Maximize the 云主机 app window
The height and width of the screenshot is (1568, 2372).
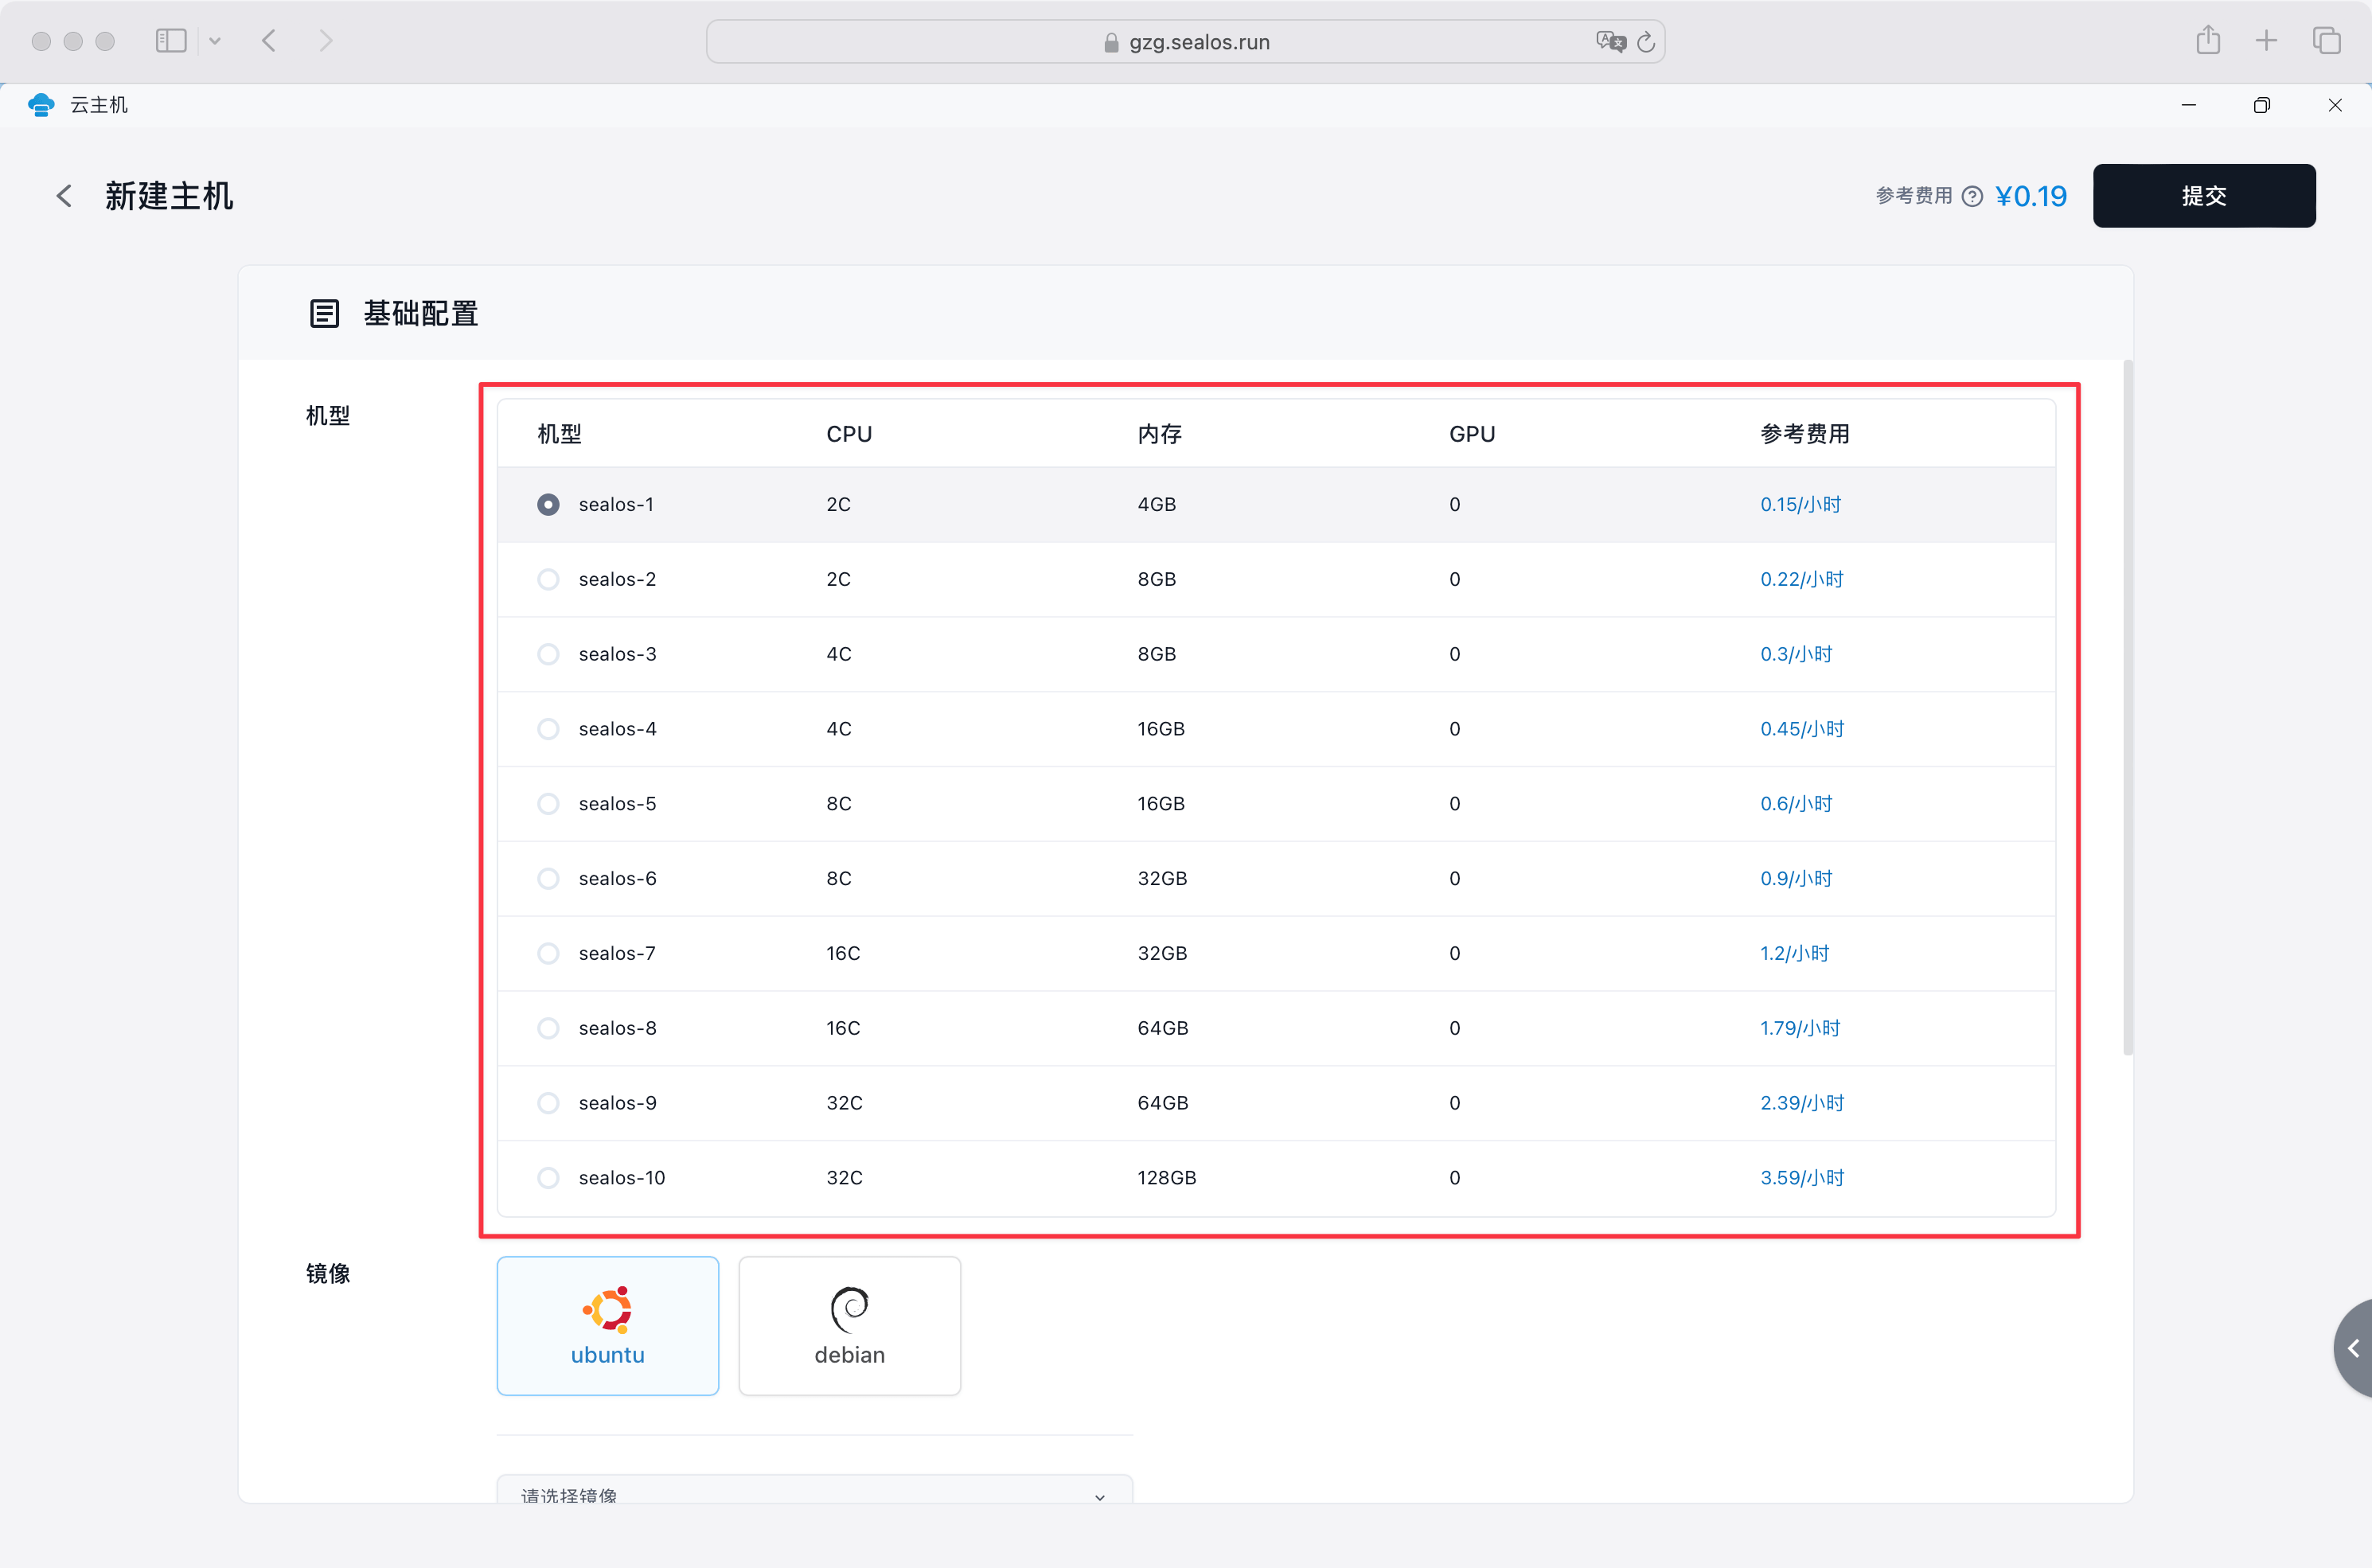click(x=2261, y=105)
